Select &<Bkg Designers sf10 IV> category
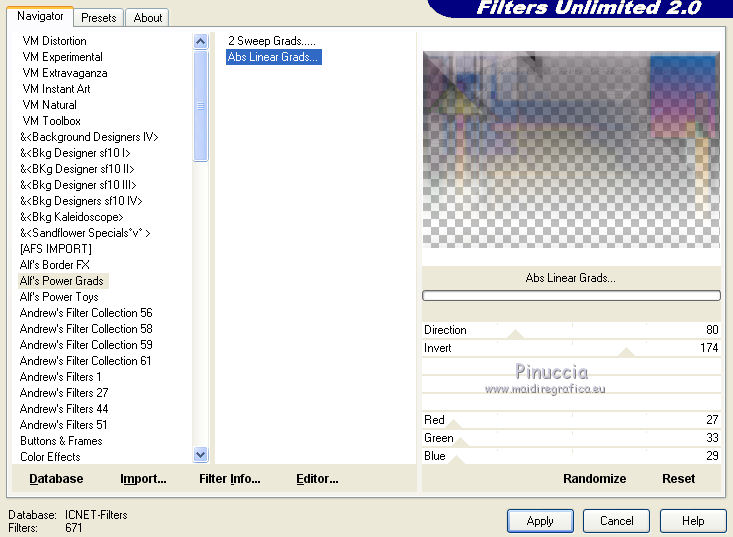The height and width of the screenshot is (537, 733). click(x=81, y=200)
